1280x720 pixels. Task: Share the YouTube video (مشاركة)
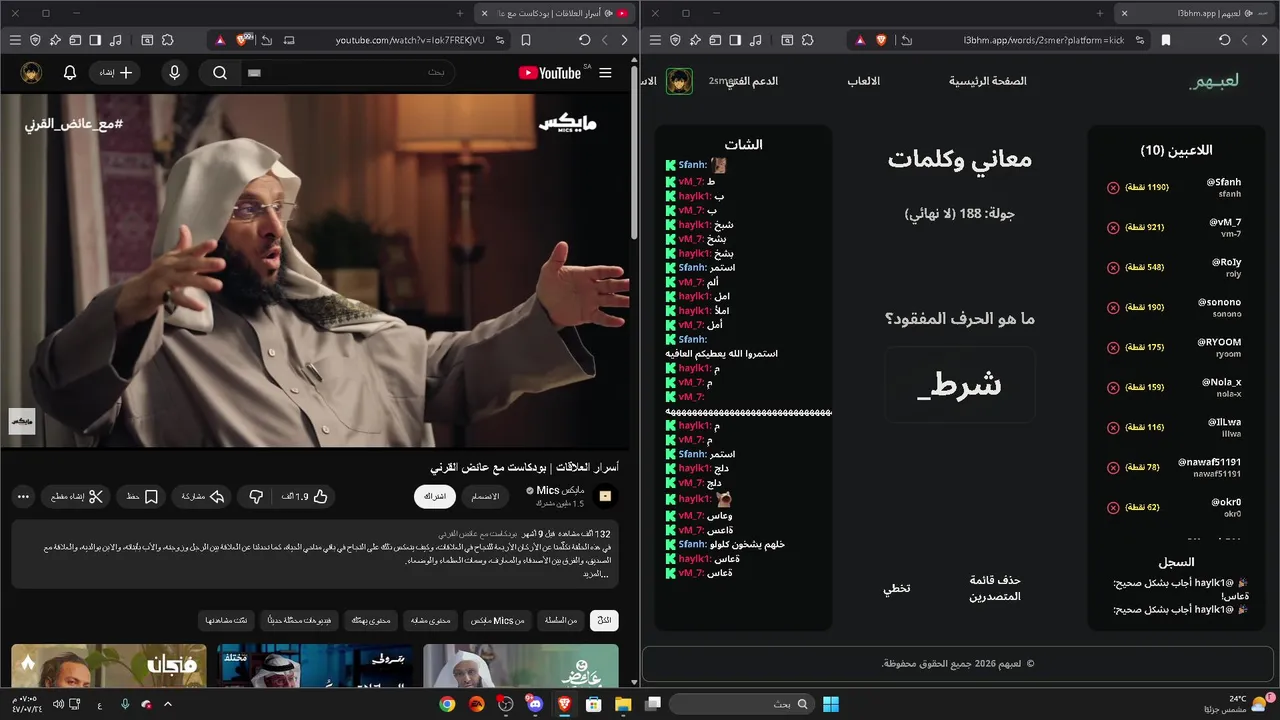(202, 496)
